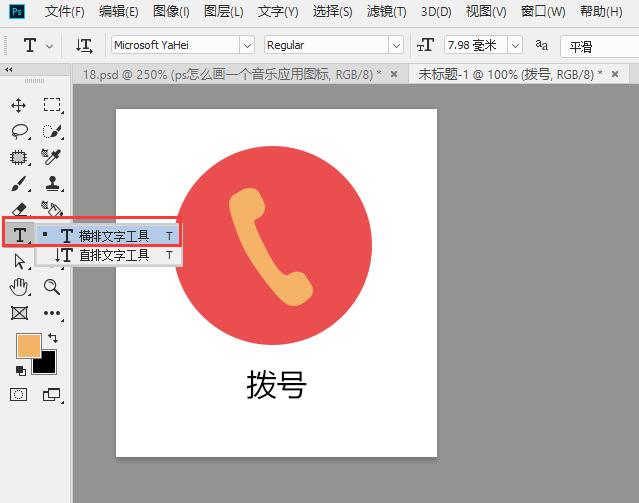The image size is (639, 503).
Task: Grab the toolbox gripper handle
Action: 35,81
